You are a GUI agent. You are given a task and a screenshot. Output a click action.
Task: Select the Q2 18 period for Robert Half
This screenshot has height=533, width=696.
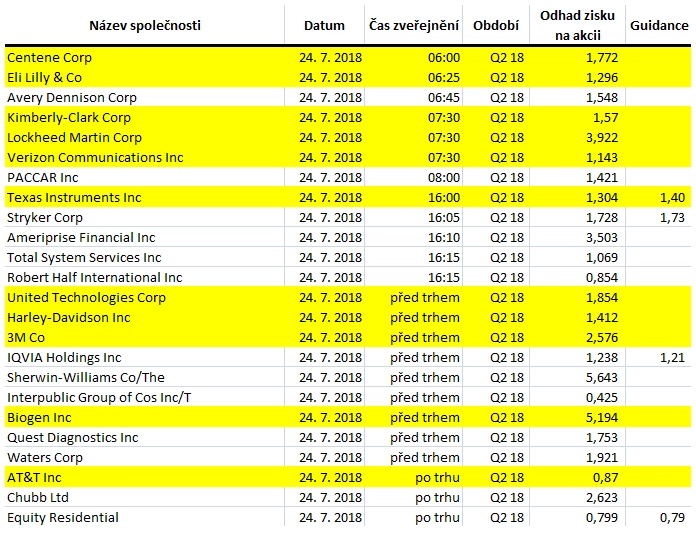(507, 277)
